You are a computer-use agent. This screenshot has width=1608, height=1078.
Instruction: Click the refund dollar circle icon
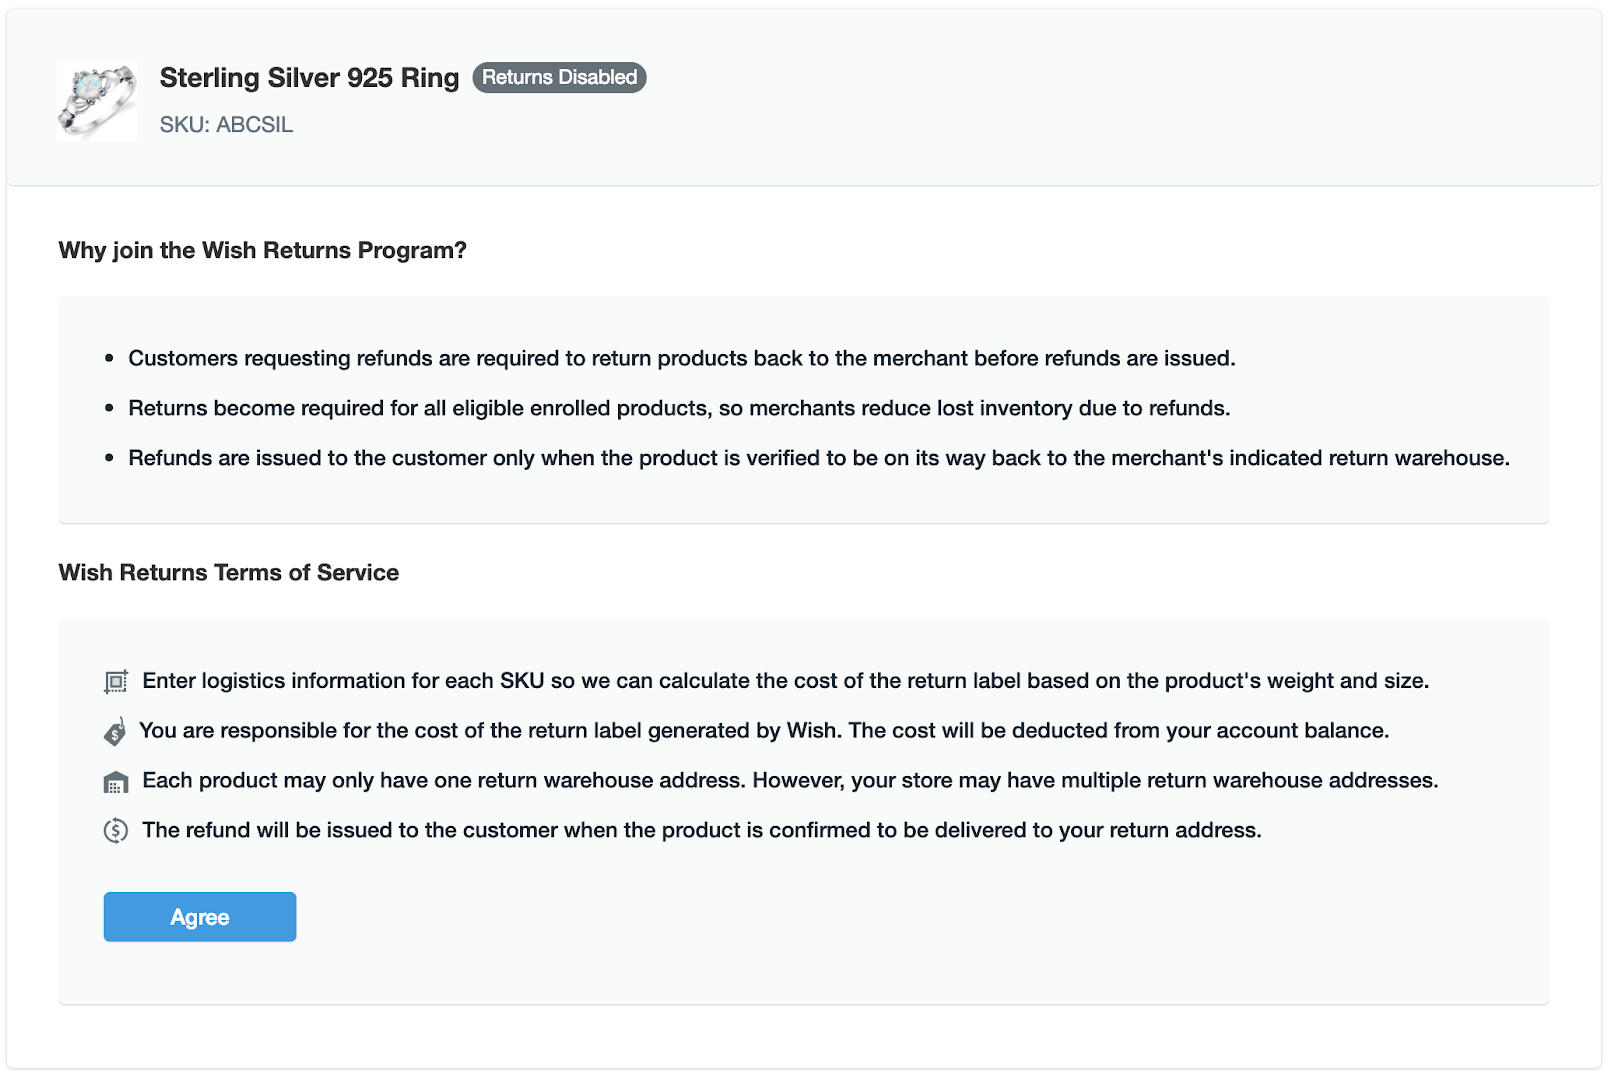tap(116, 831)
